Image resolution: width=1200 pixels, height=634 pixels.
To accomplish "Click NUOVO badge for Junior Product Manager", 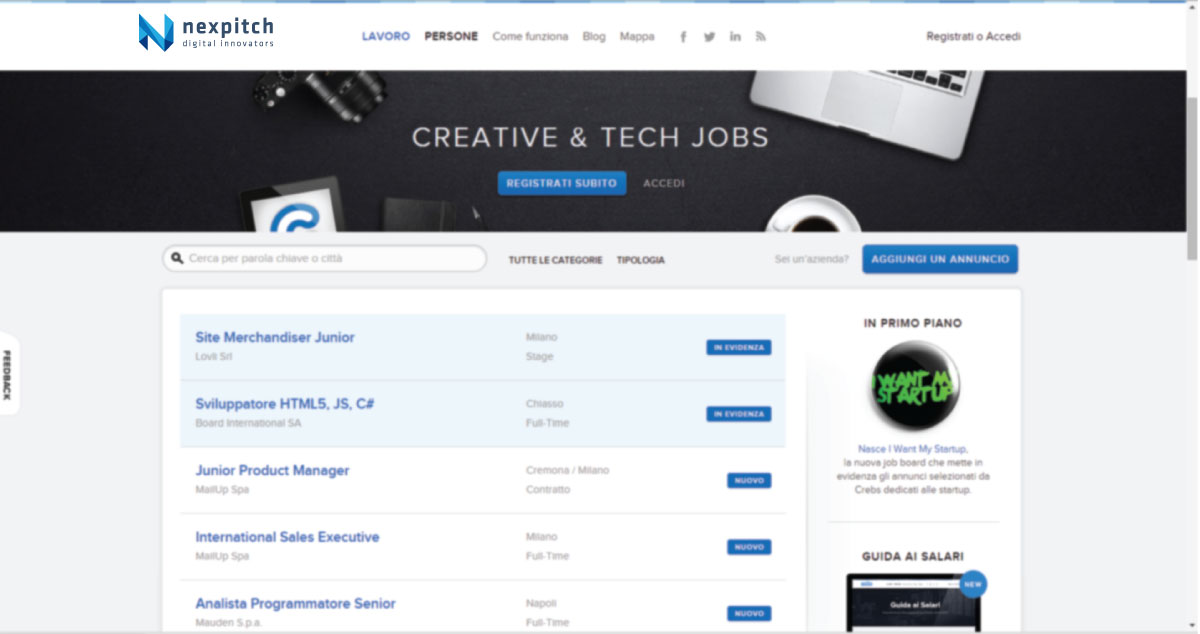I will click(749, 480).
